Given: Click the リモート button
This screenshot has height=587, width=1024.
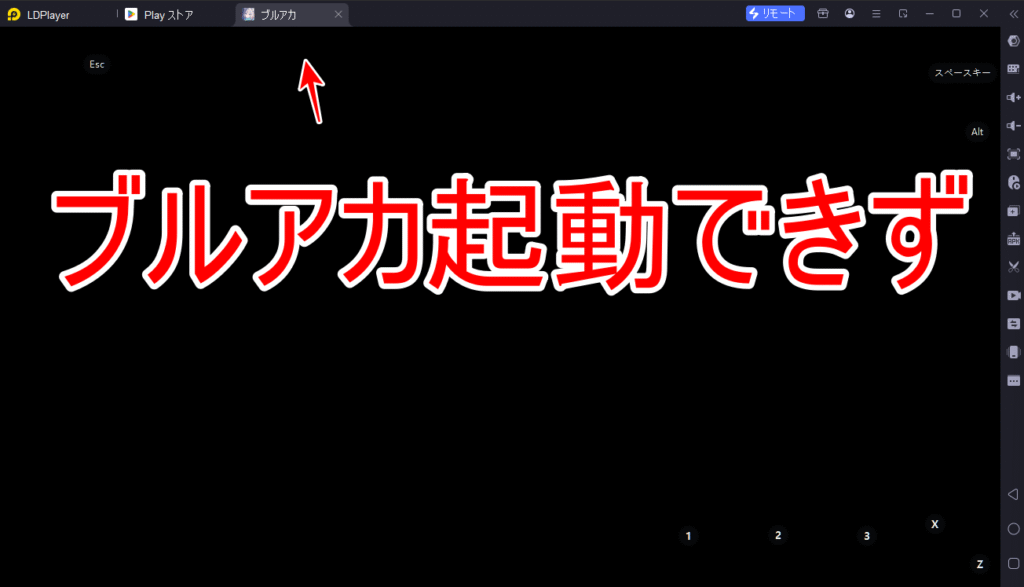Looking at the screenshot, I should [775, 13].
